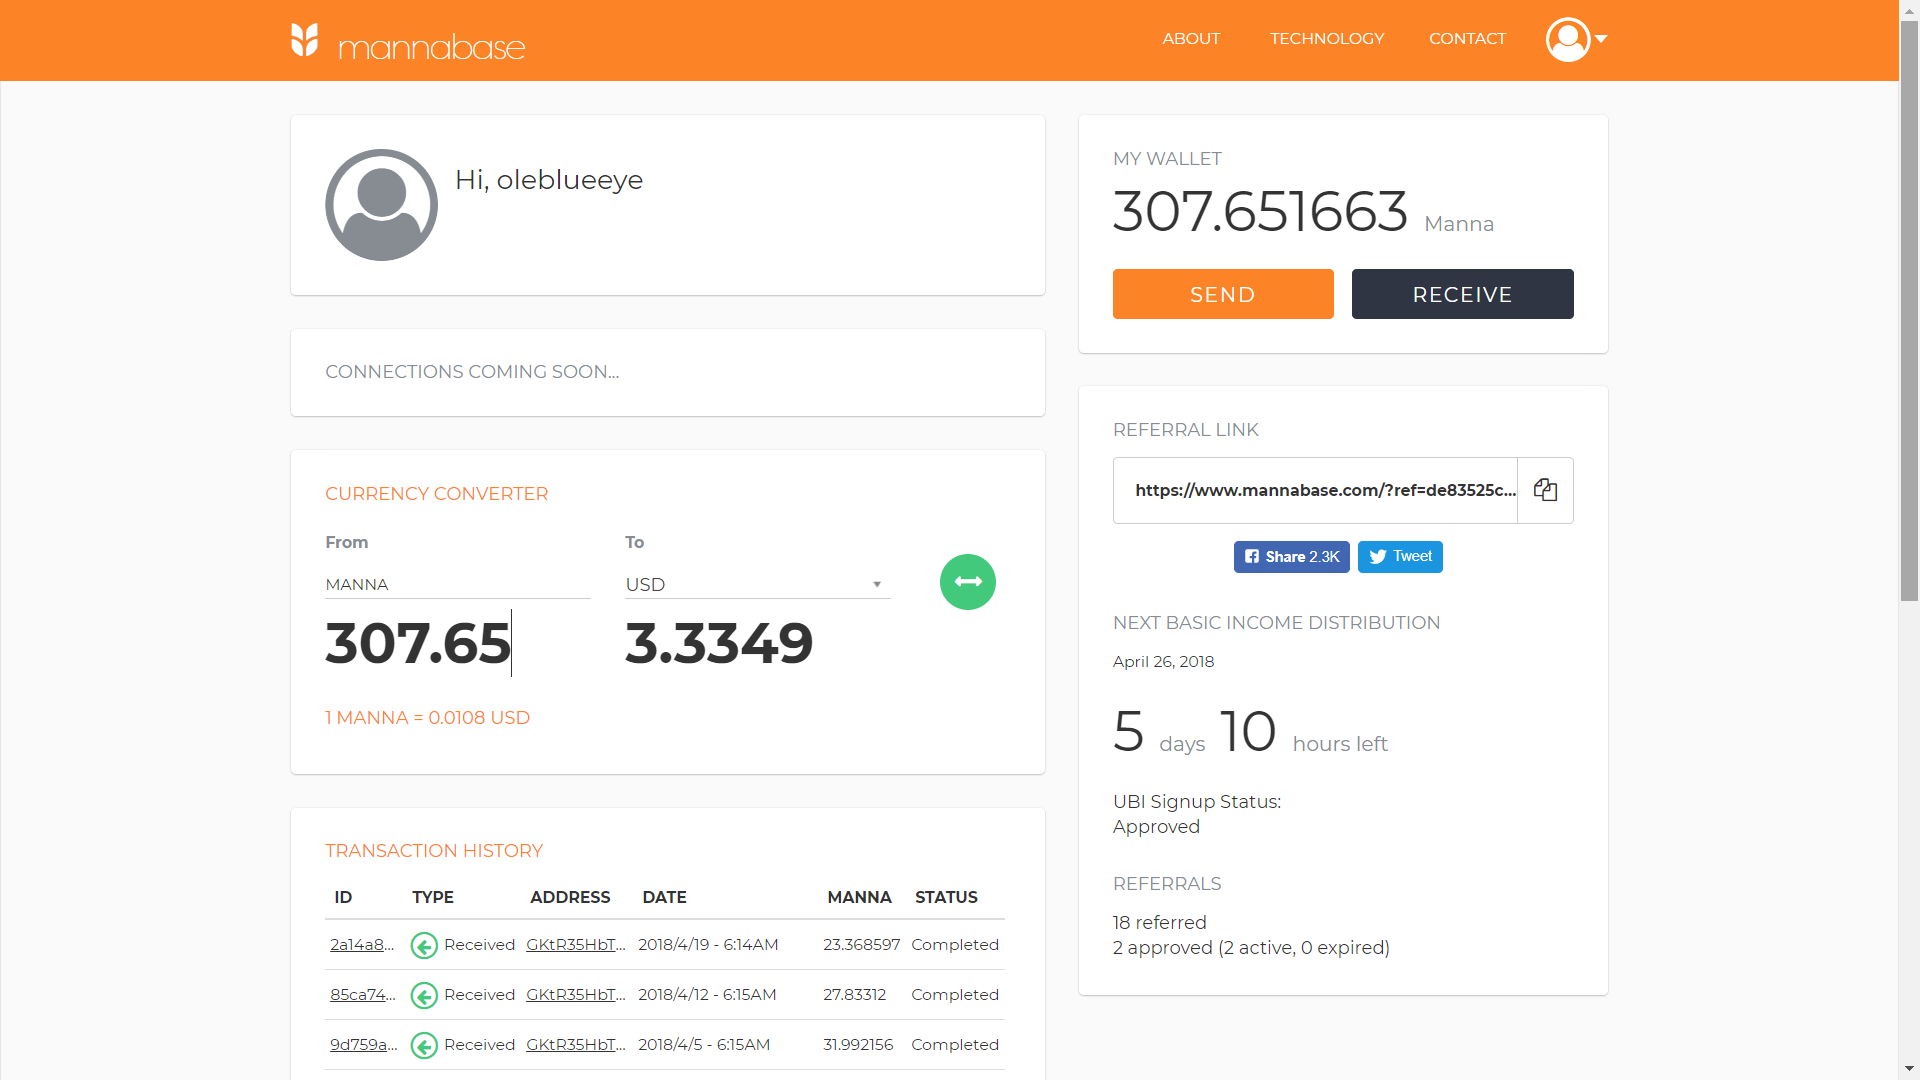This screenshot has height=1080, width=1920.
Task: Click the address link in the 2018/4/19 row
Action: pos(576,945)
